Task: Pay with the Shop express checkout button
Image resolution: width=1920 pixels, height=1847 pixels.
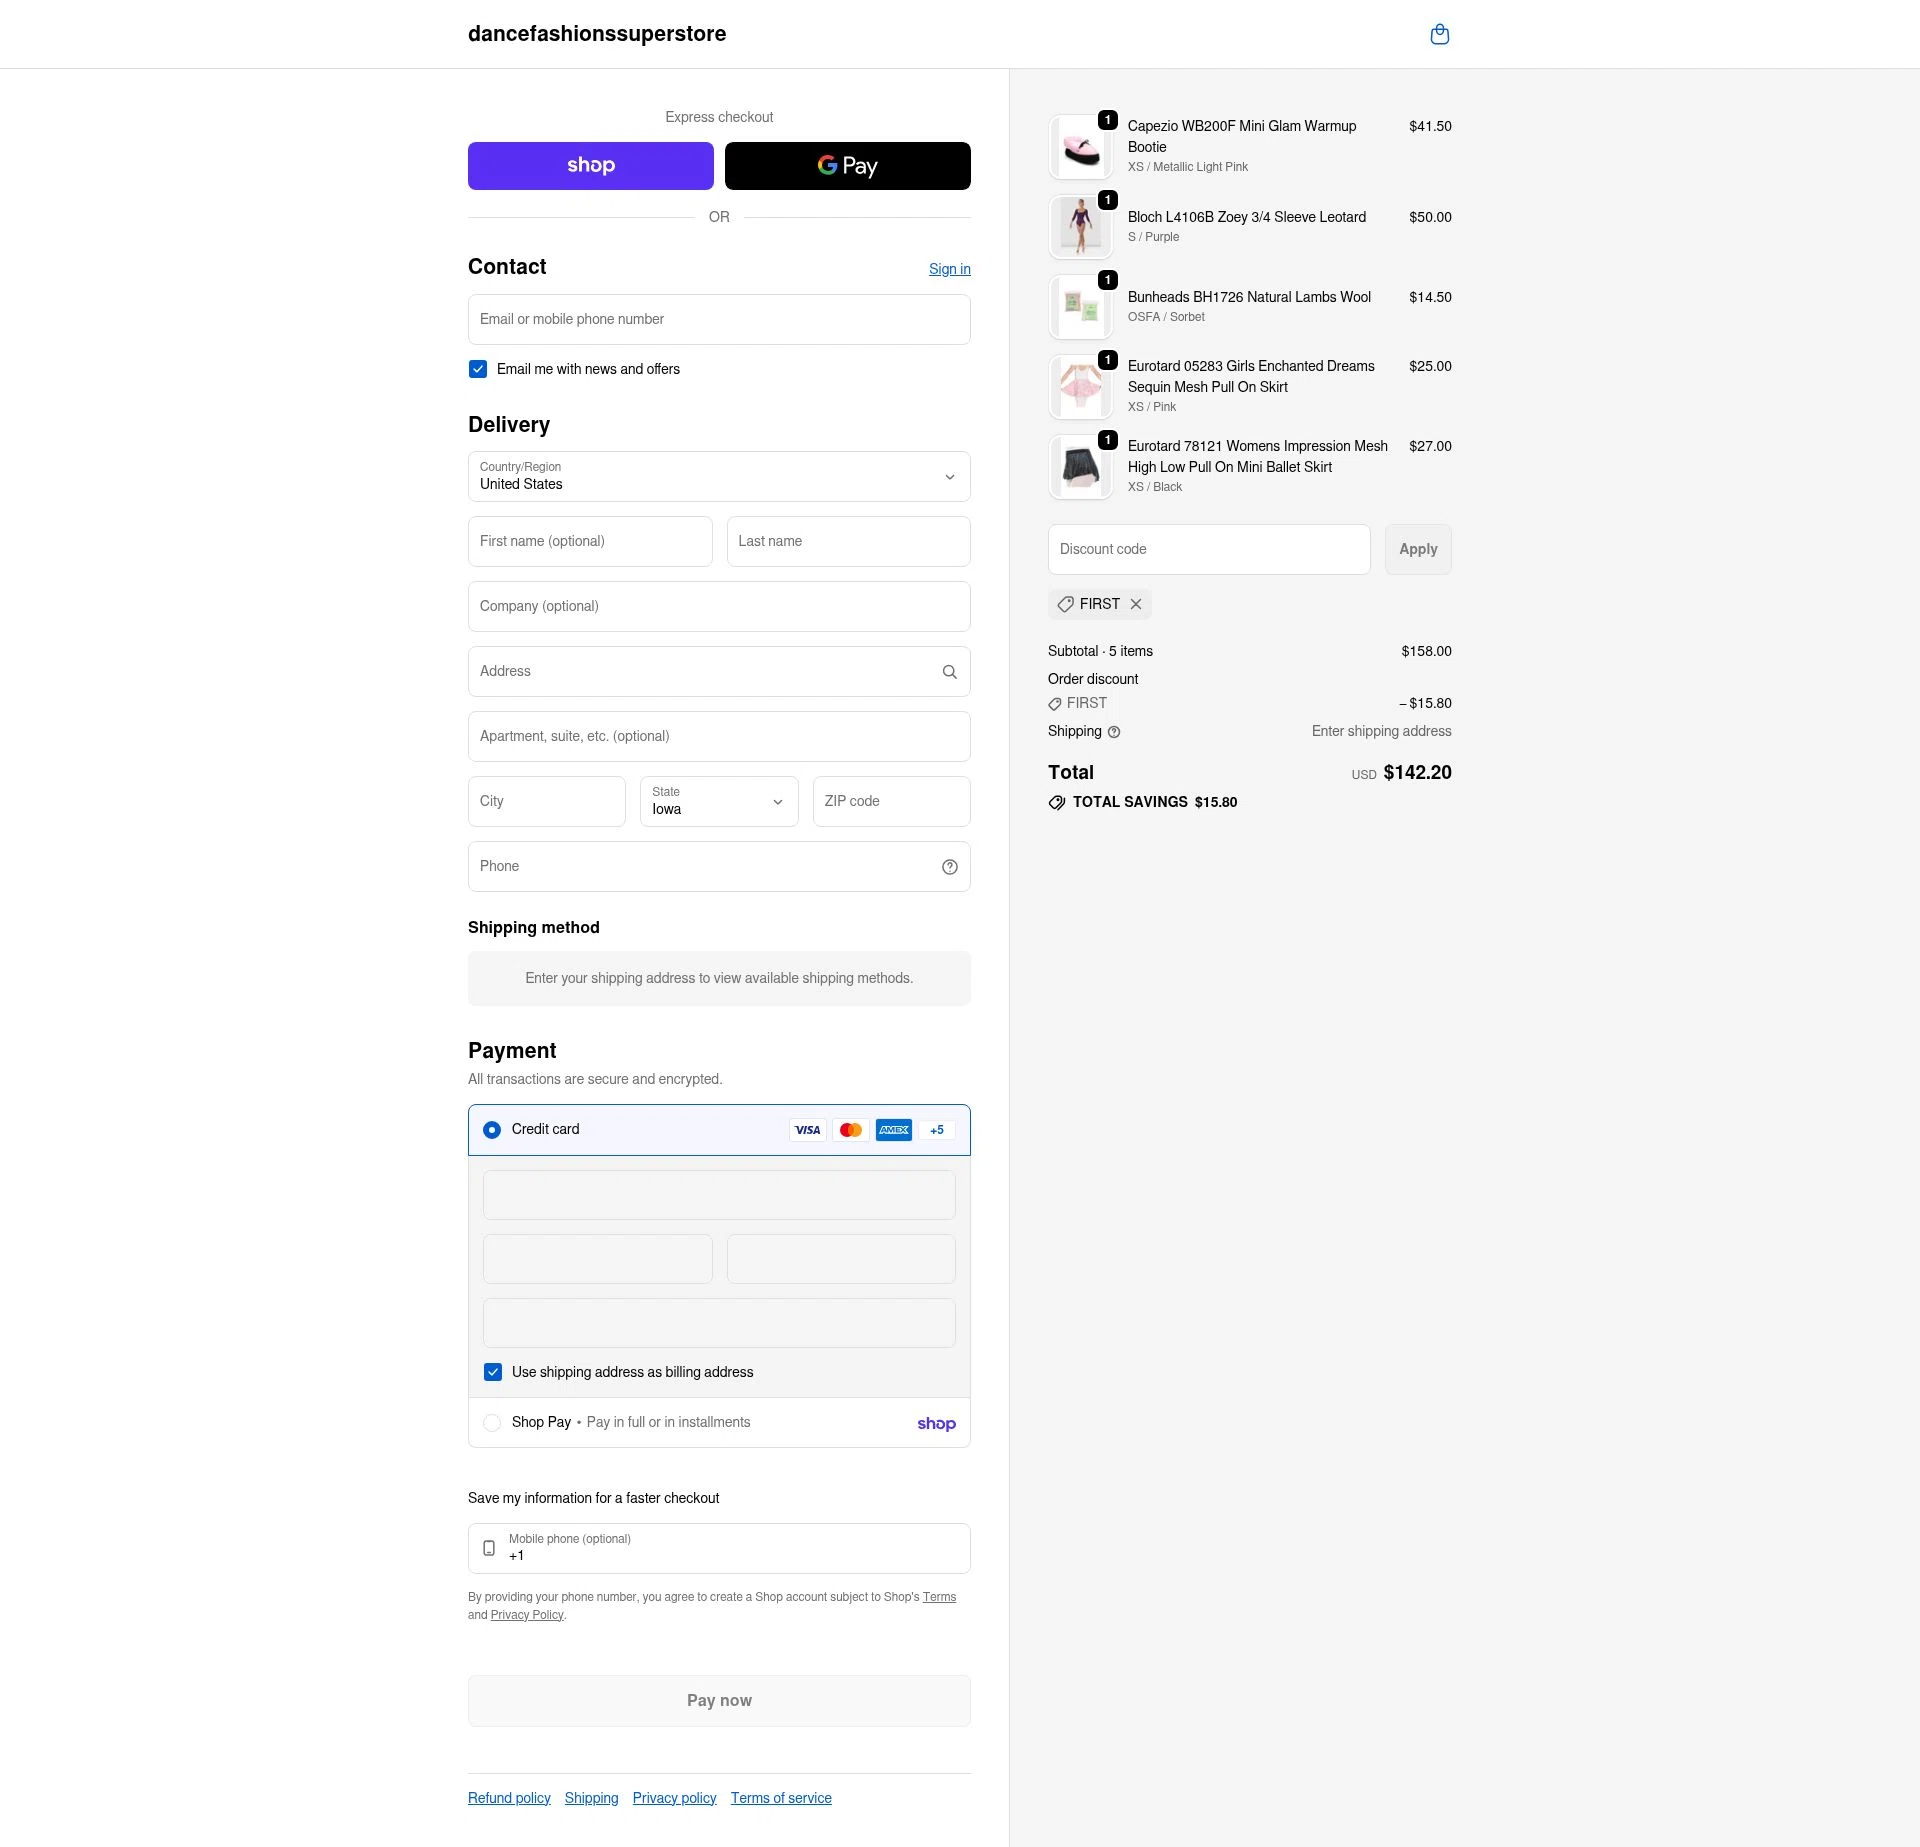Action: [x=590, y=166]
